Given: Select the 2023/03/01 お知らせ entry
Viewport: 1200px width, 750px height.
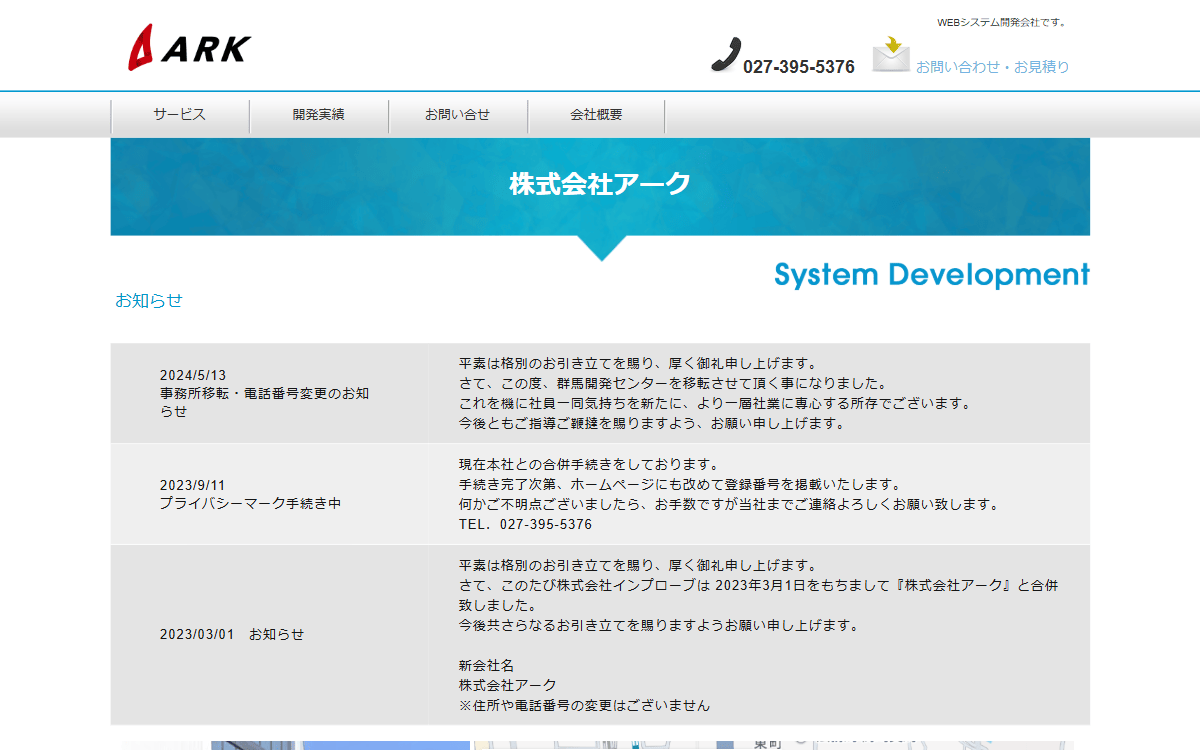Looking at the screenshot, I should pyautogui.click(x=232, y=634).
